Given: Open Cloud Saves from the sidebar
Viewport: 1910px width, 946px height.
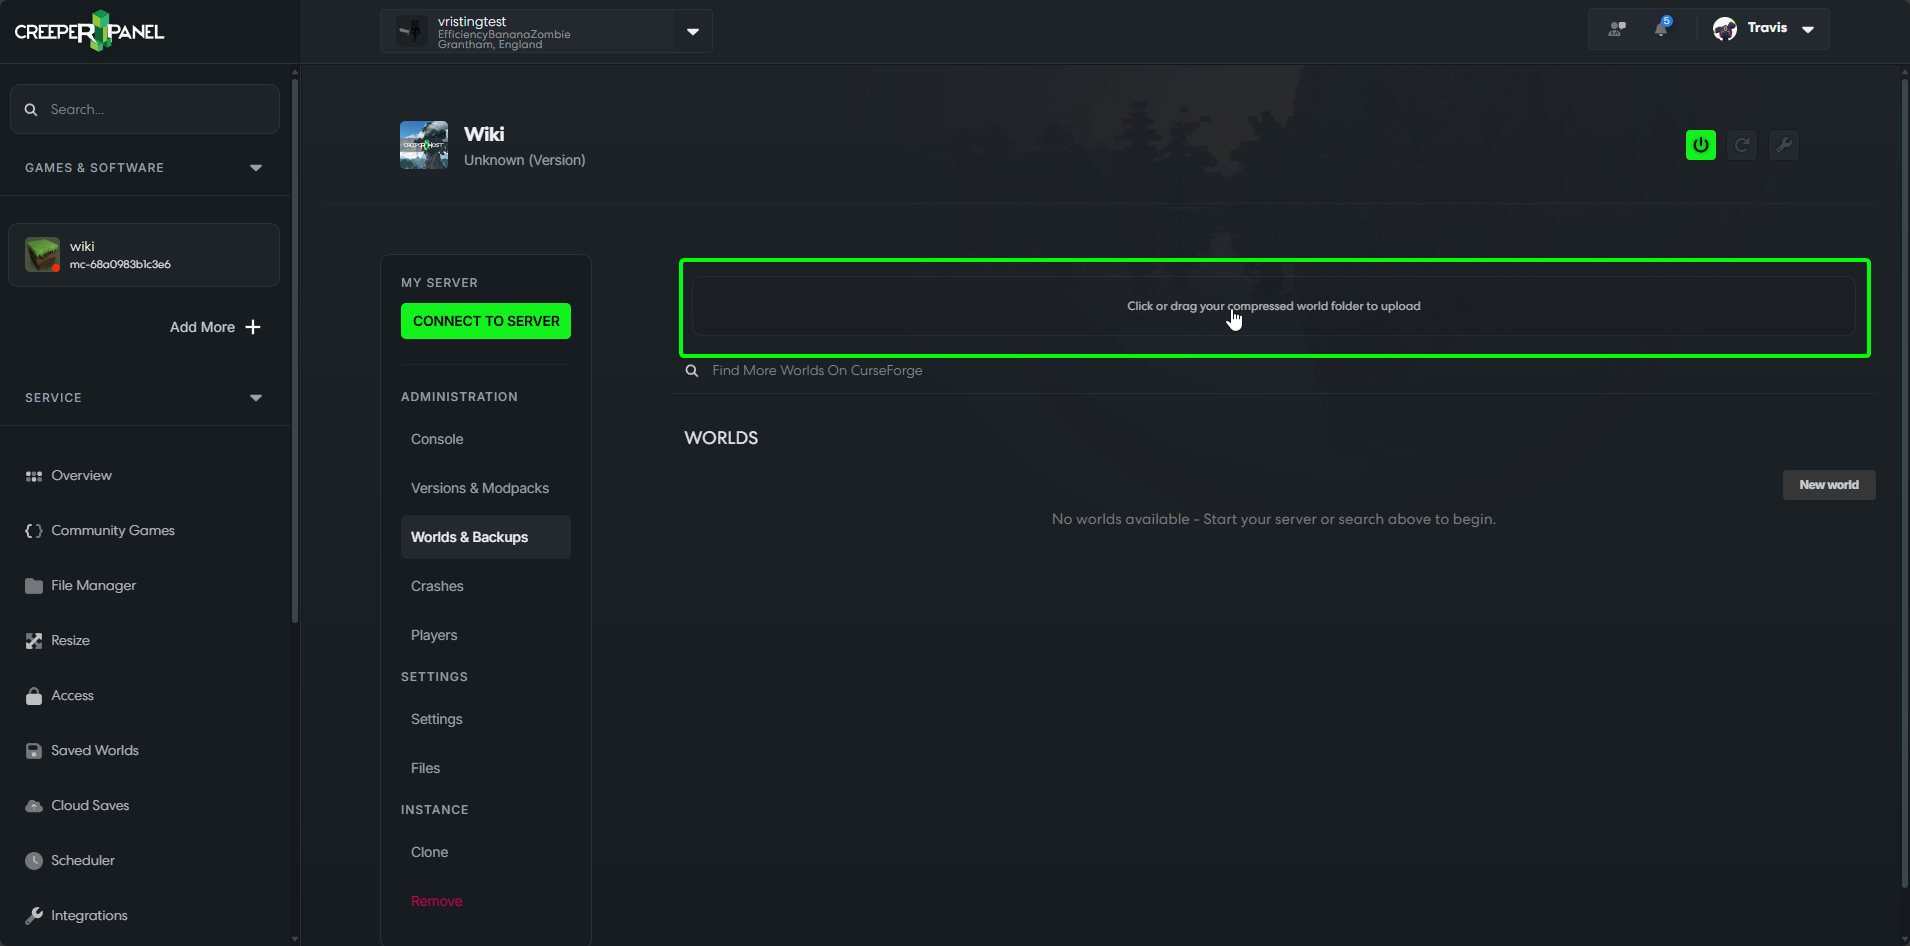Looking at the screenshot, I should click(x=90, y=805).
